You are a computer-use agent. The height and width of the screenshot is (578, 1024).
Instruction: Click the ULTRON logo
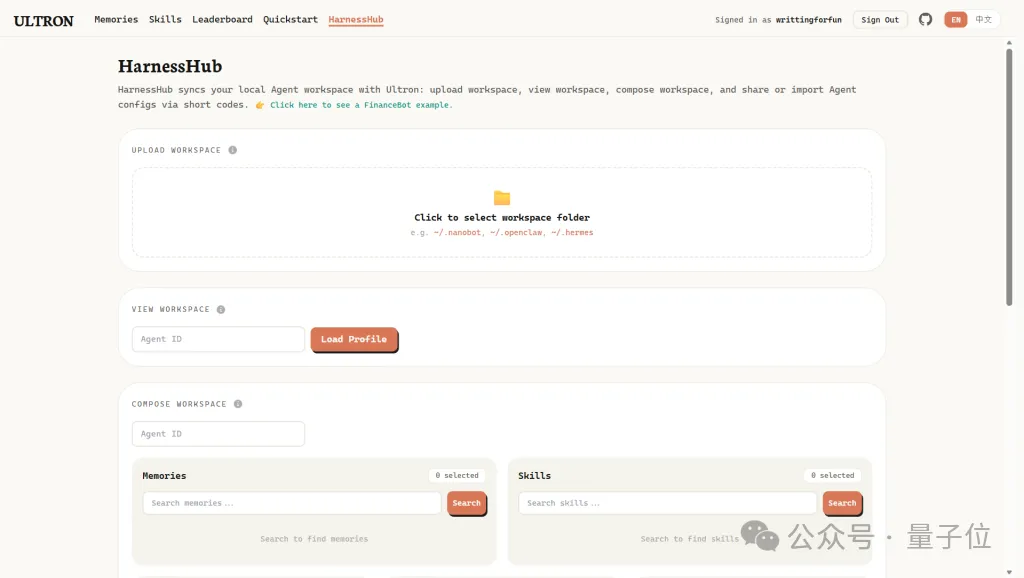44,20
